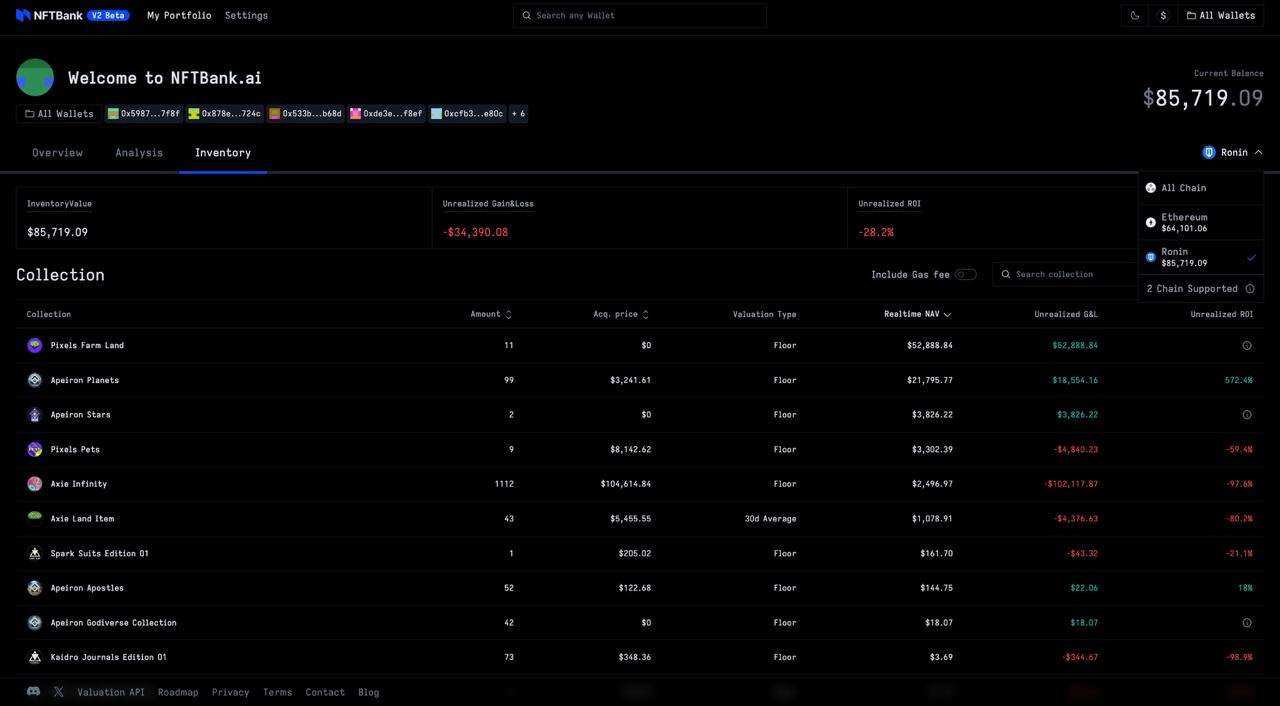The height and width of the screenshot is (706, 1280).
Task: Open the Discord icon link
Action: click(x=33, y=691)
